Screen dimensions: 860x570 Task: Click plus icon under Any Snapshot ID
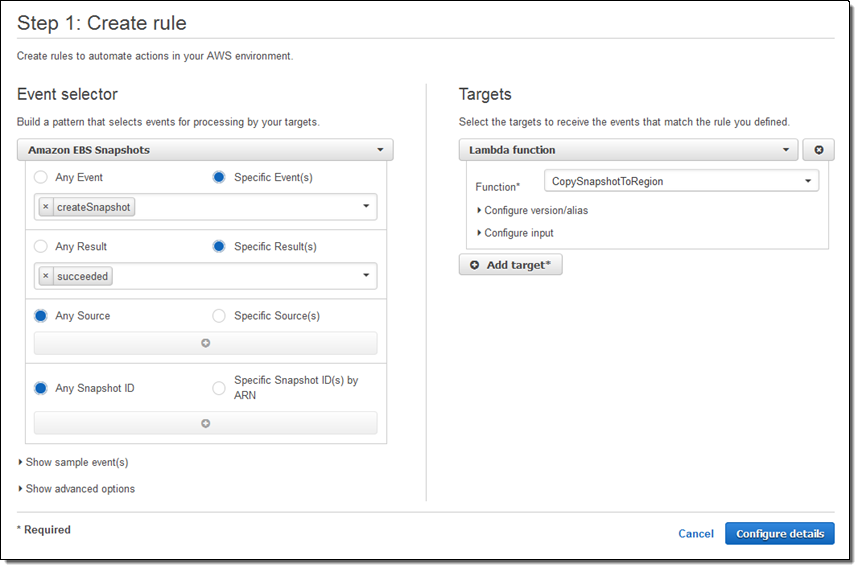coord(205,423)
